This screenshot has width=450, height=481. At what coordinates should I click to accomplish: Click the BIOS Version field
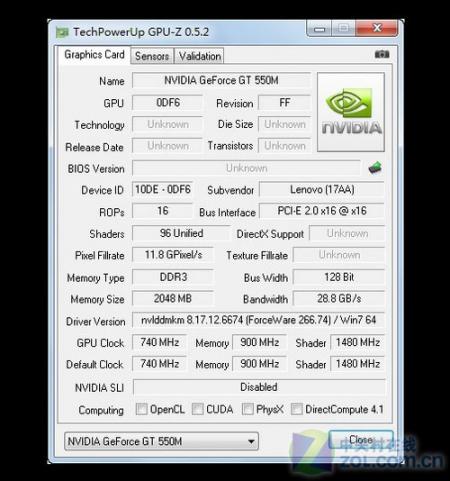(x=246, y=168)
